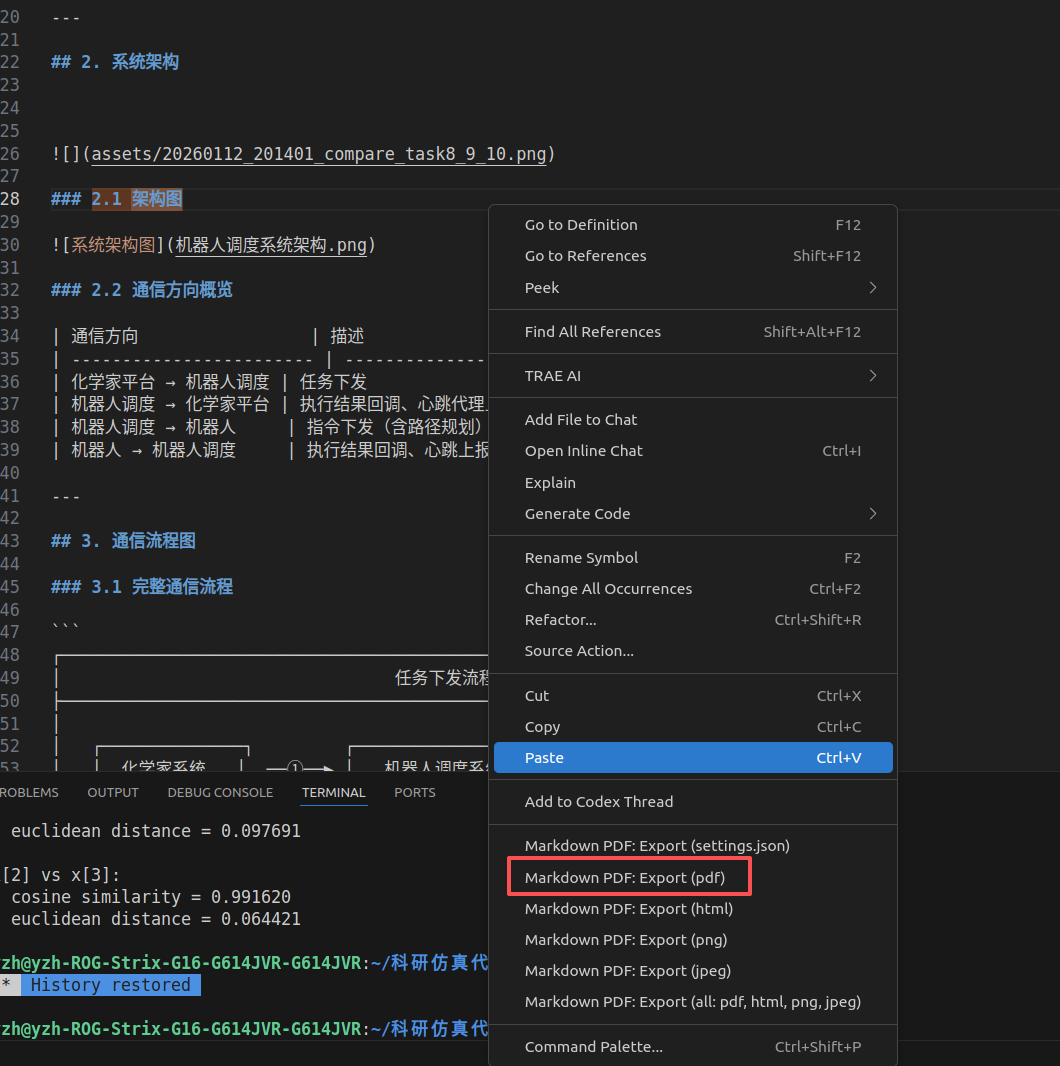Open Source Action... entry
This screenshot has width=1060, height=1066.
pyautogui.click(x=693, y=651)
